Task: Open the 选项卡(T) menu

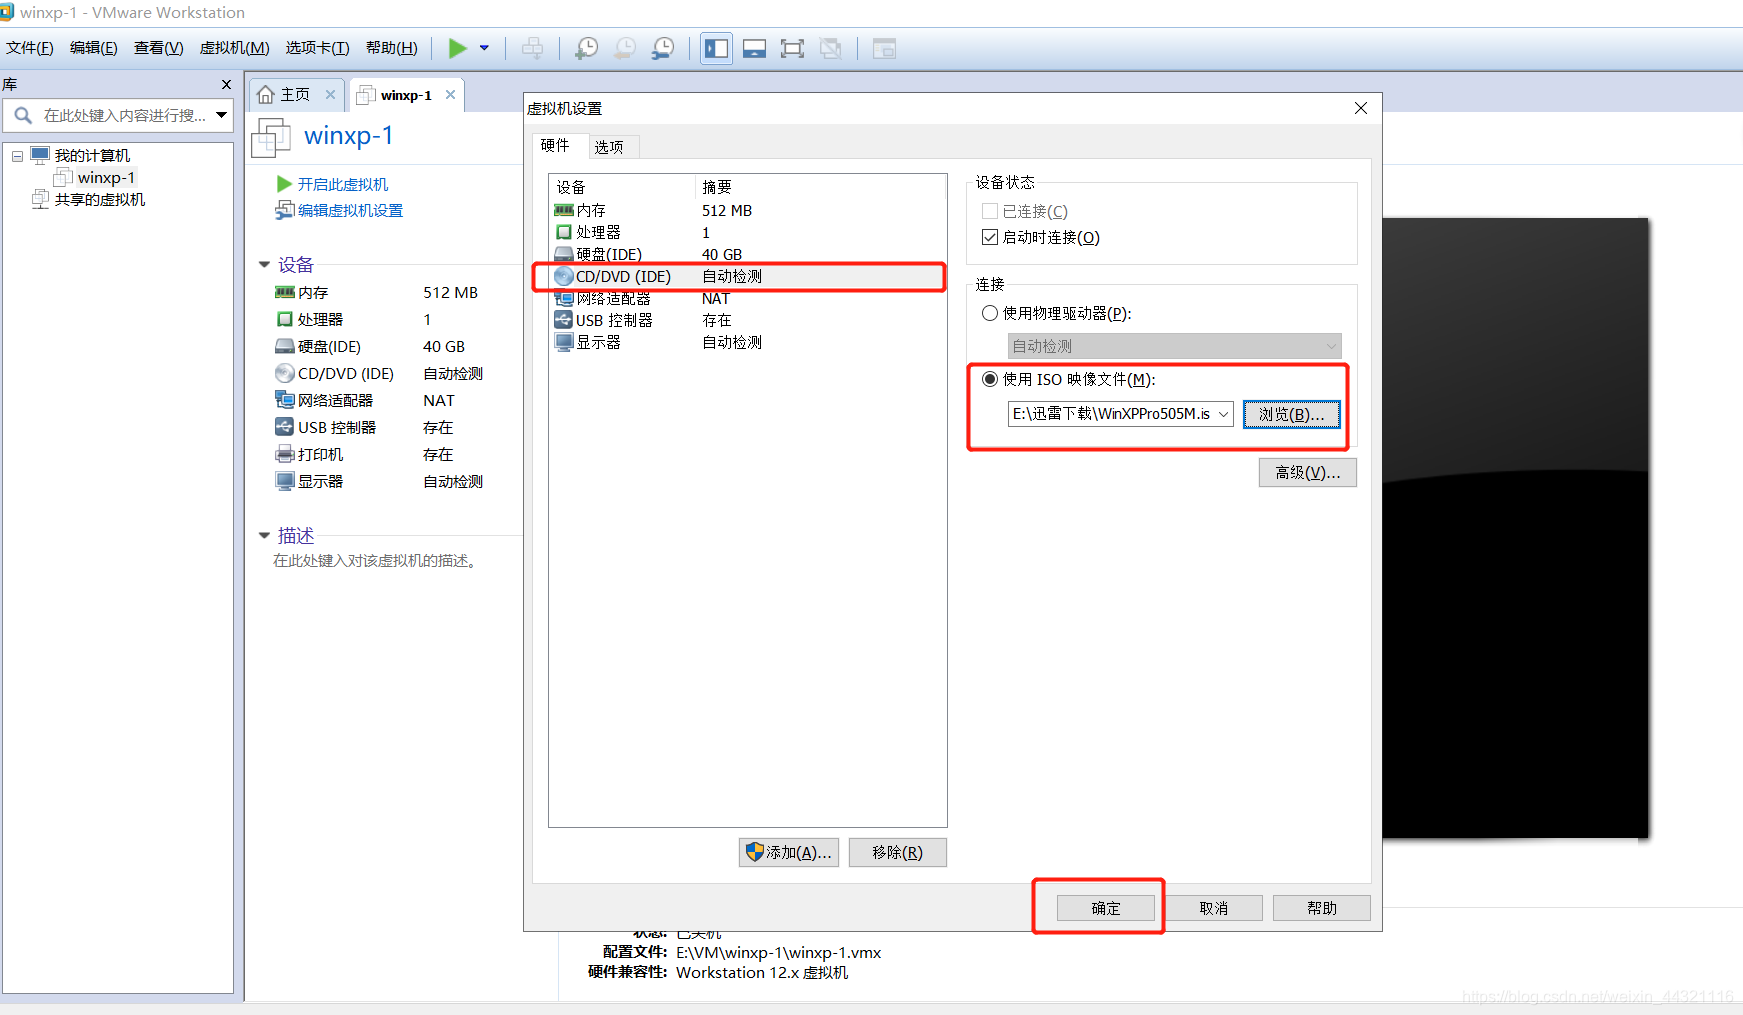Action: (x=318, y=48)
